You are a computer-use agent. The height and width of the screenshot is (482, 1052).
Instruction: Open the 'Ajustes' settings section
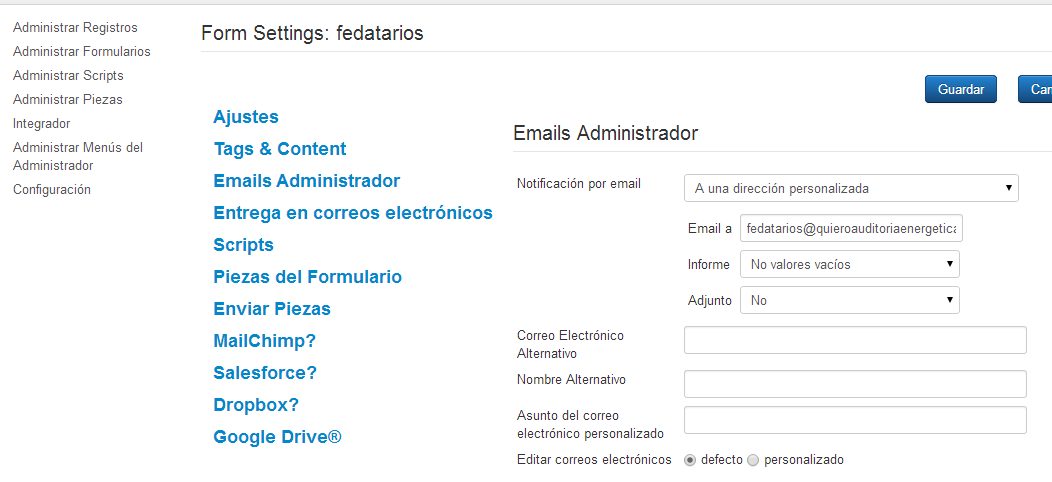pyautogui.click(x=246, y=117)
